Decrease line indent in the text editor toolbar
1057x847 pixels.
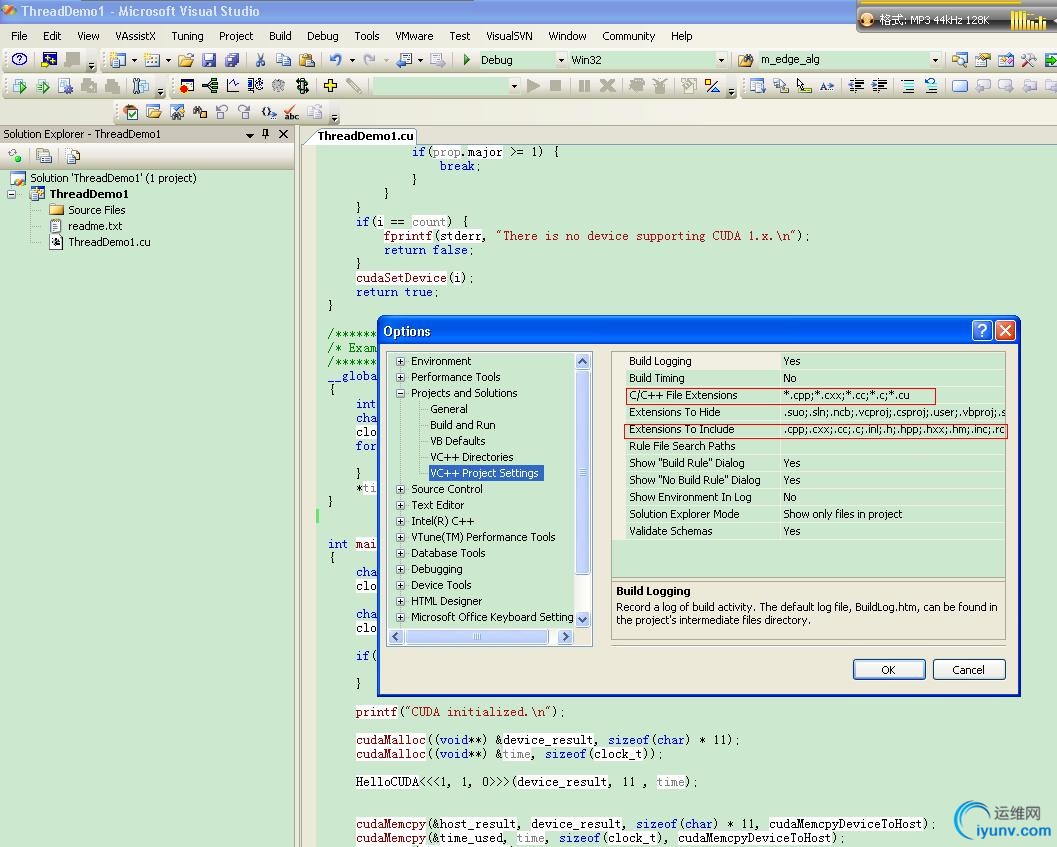(856, 86)
